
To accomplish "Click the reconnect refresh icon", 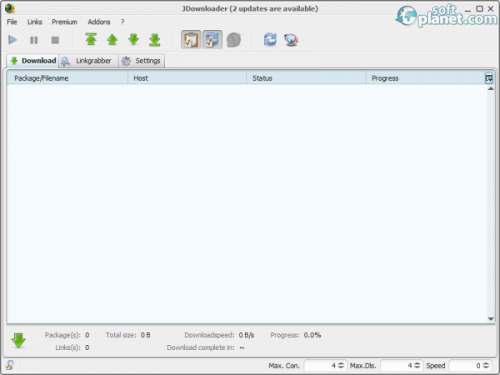I will pyautogui.click(x=270, y=39).
